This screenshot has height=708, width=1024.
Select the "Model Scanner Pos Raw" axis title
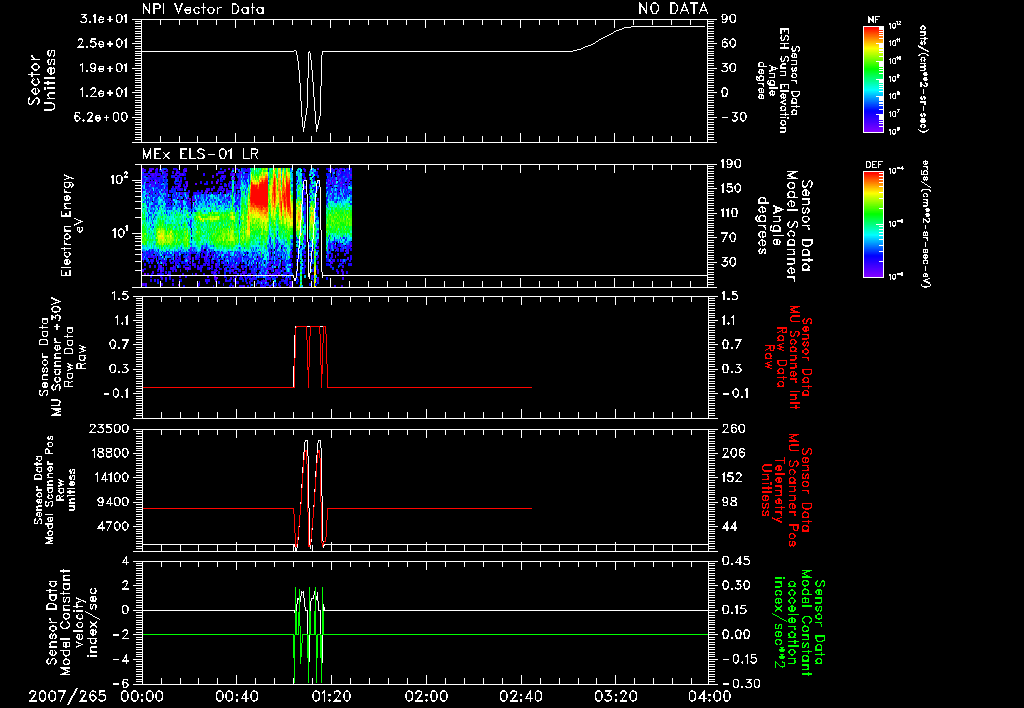(54, 490)
